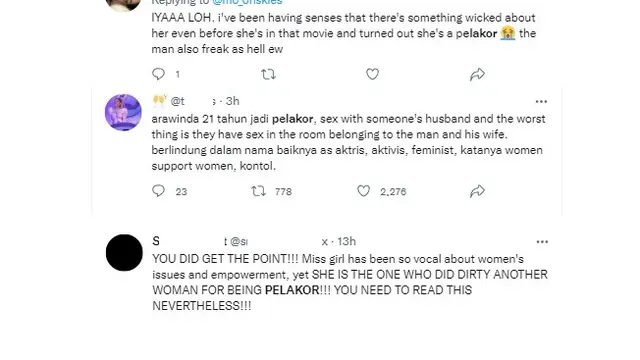Share the arawinda 21 tahun tweet

click(477, 191)
